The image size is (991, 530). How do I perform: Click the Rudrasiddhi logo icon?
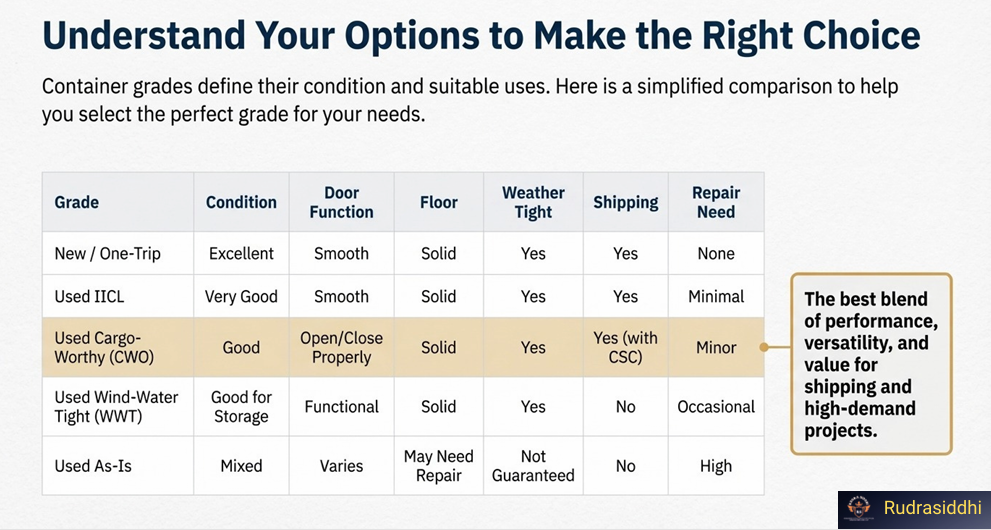point(859,508)
